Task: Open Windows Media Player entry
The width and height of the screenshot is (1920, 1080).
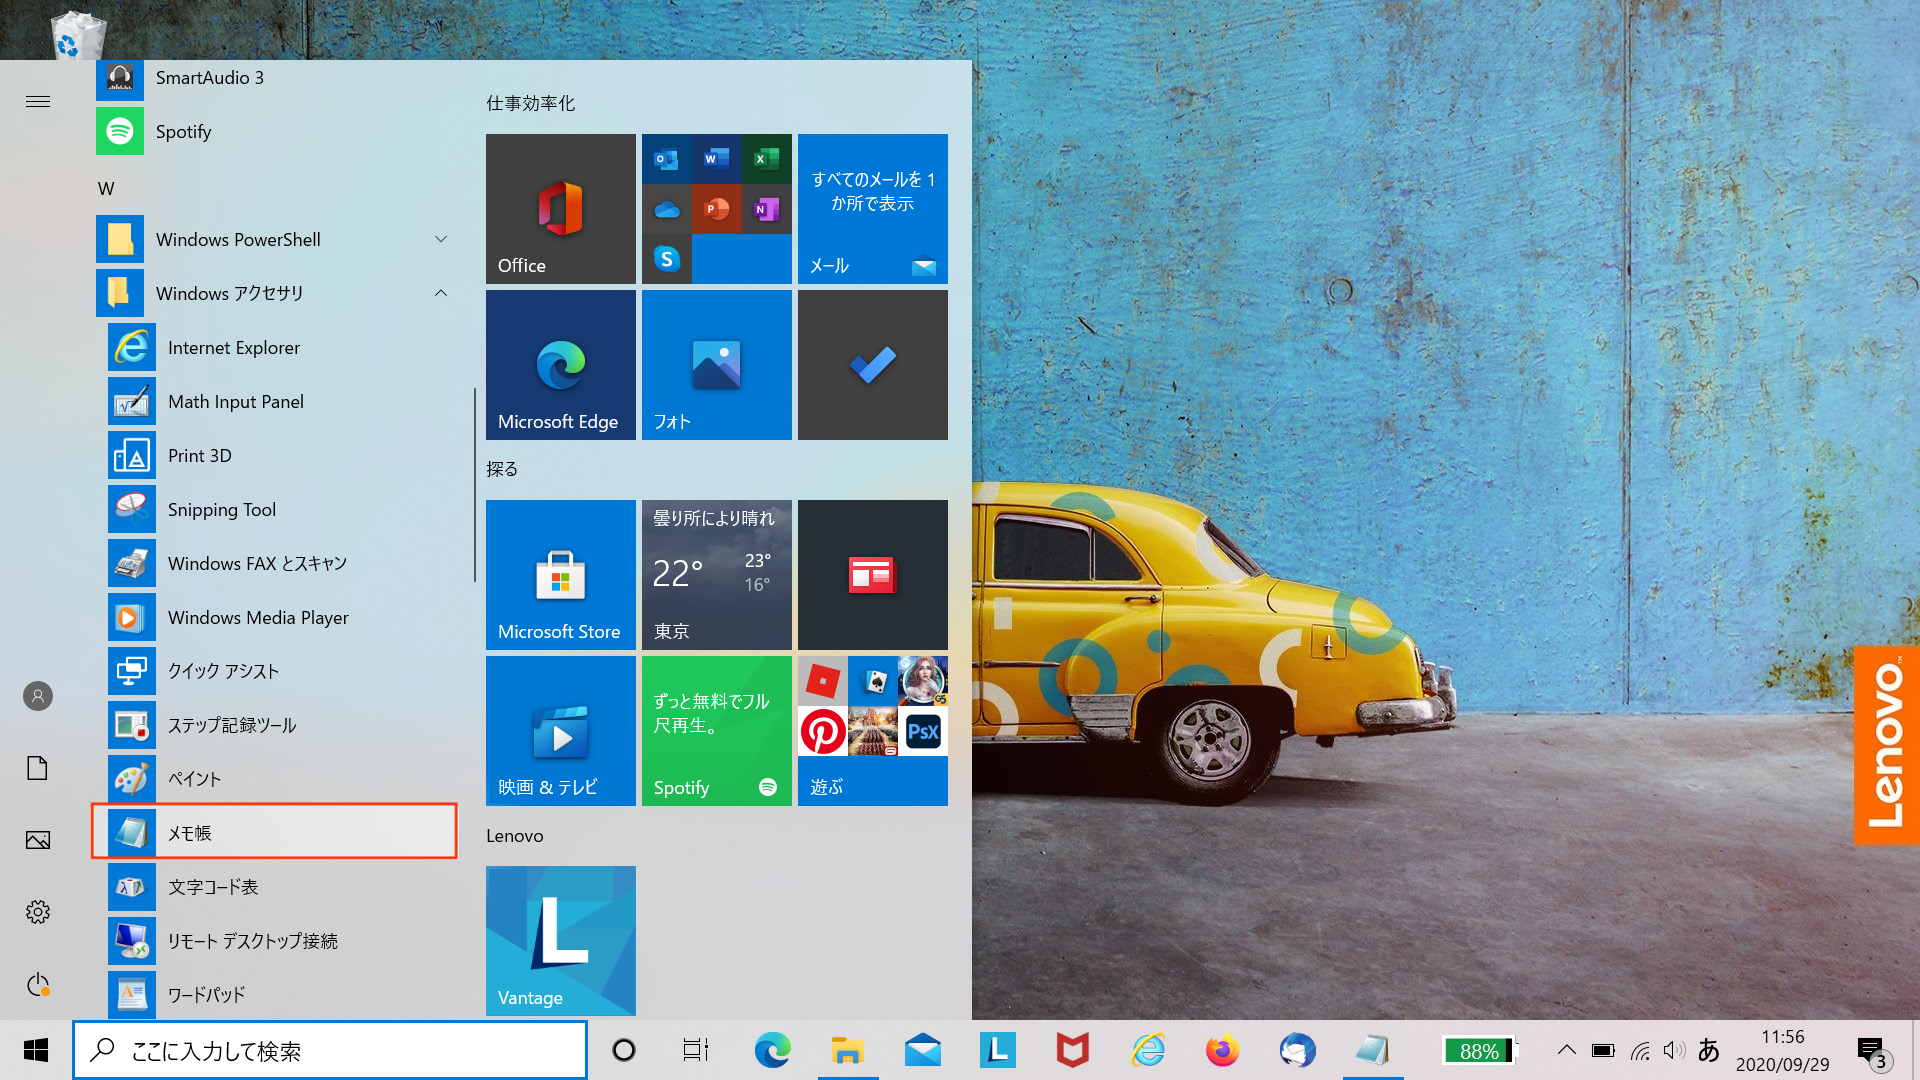Action: tap(258, 618)
